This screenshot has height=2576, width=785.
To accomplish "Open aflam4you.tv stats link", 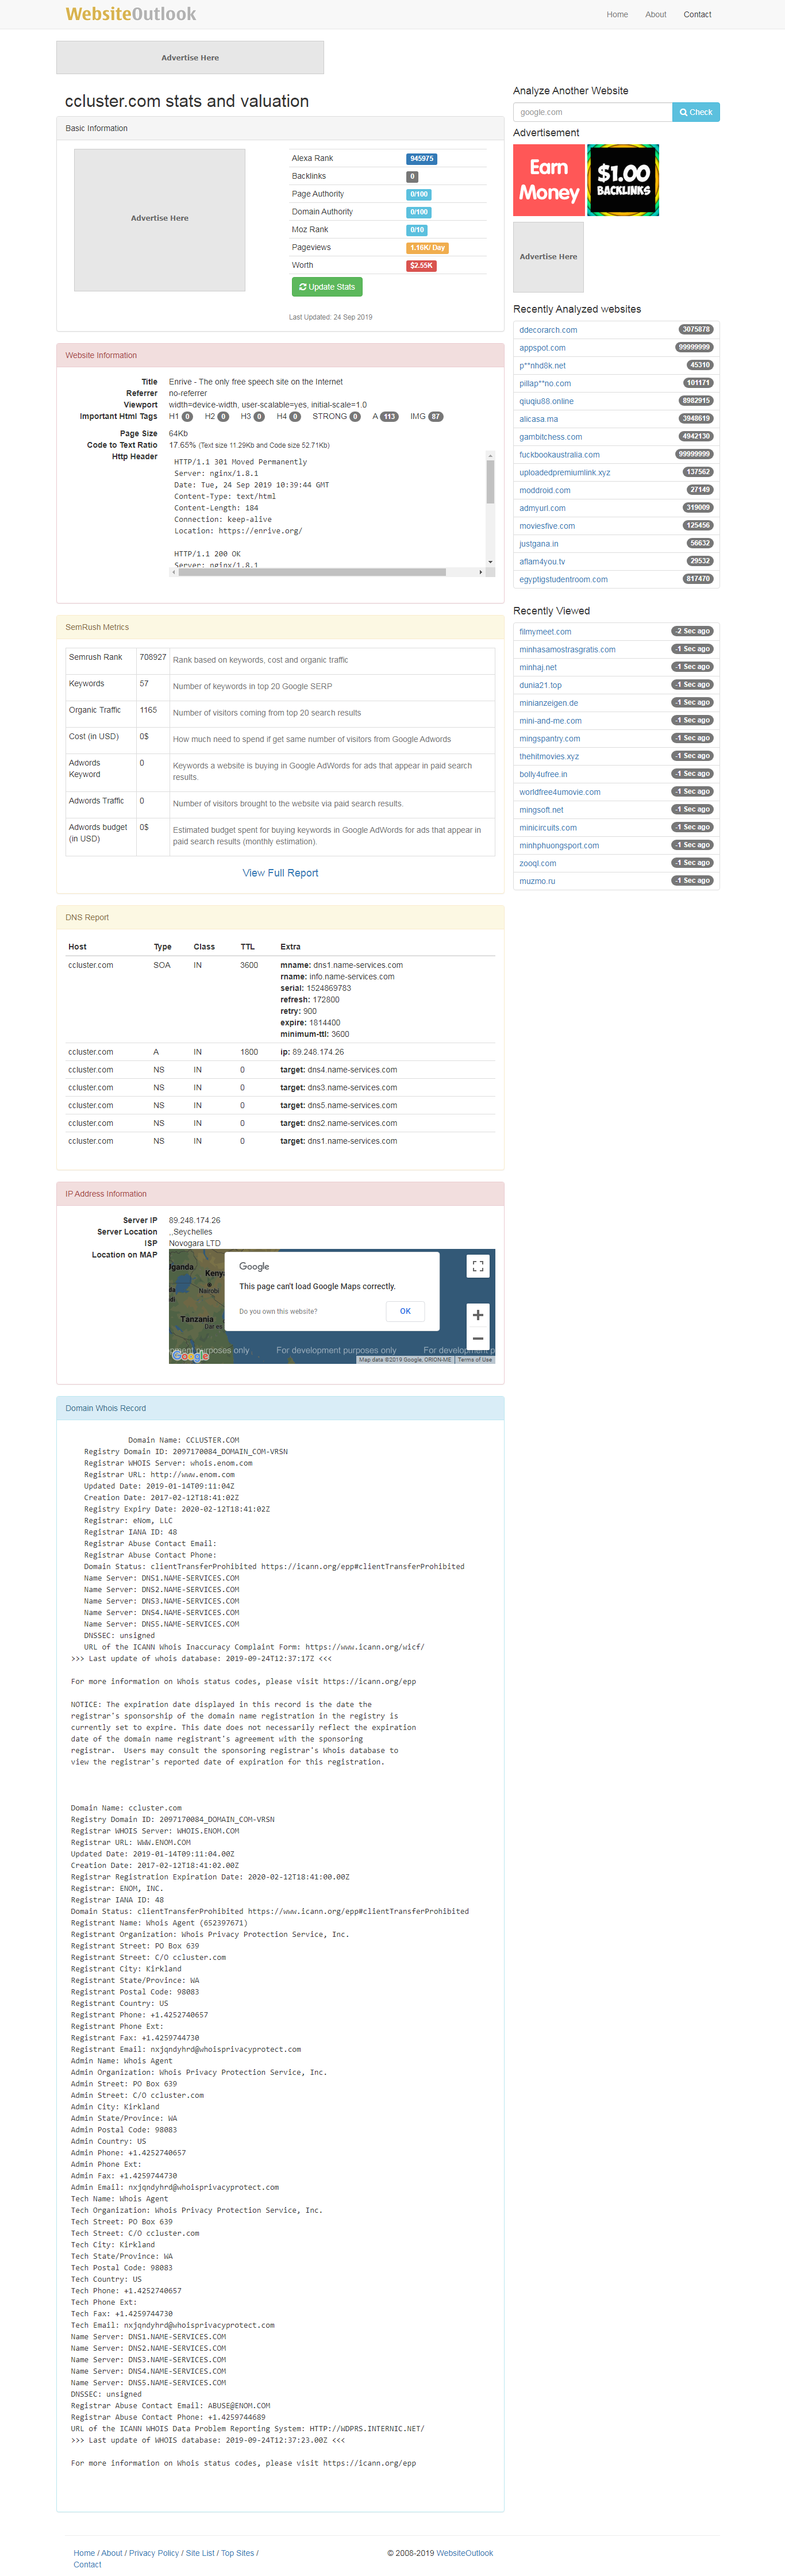I will 542,562.
